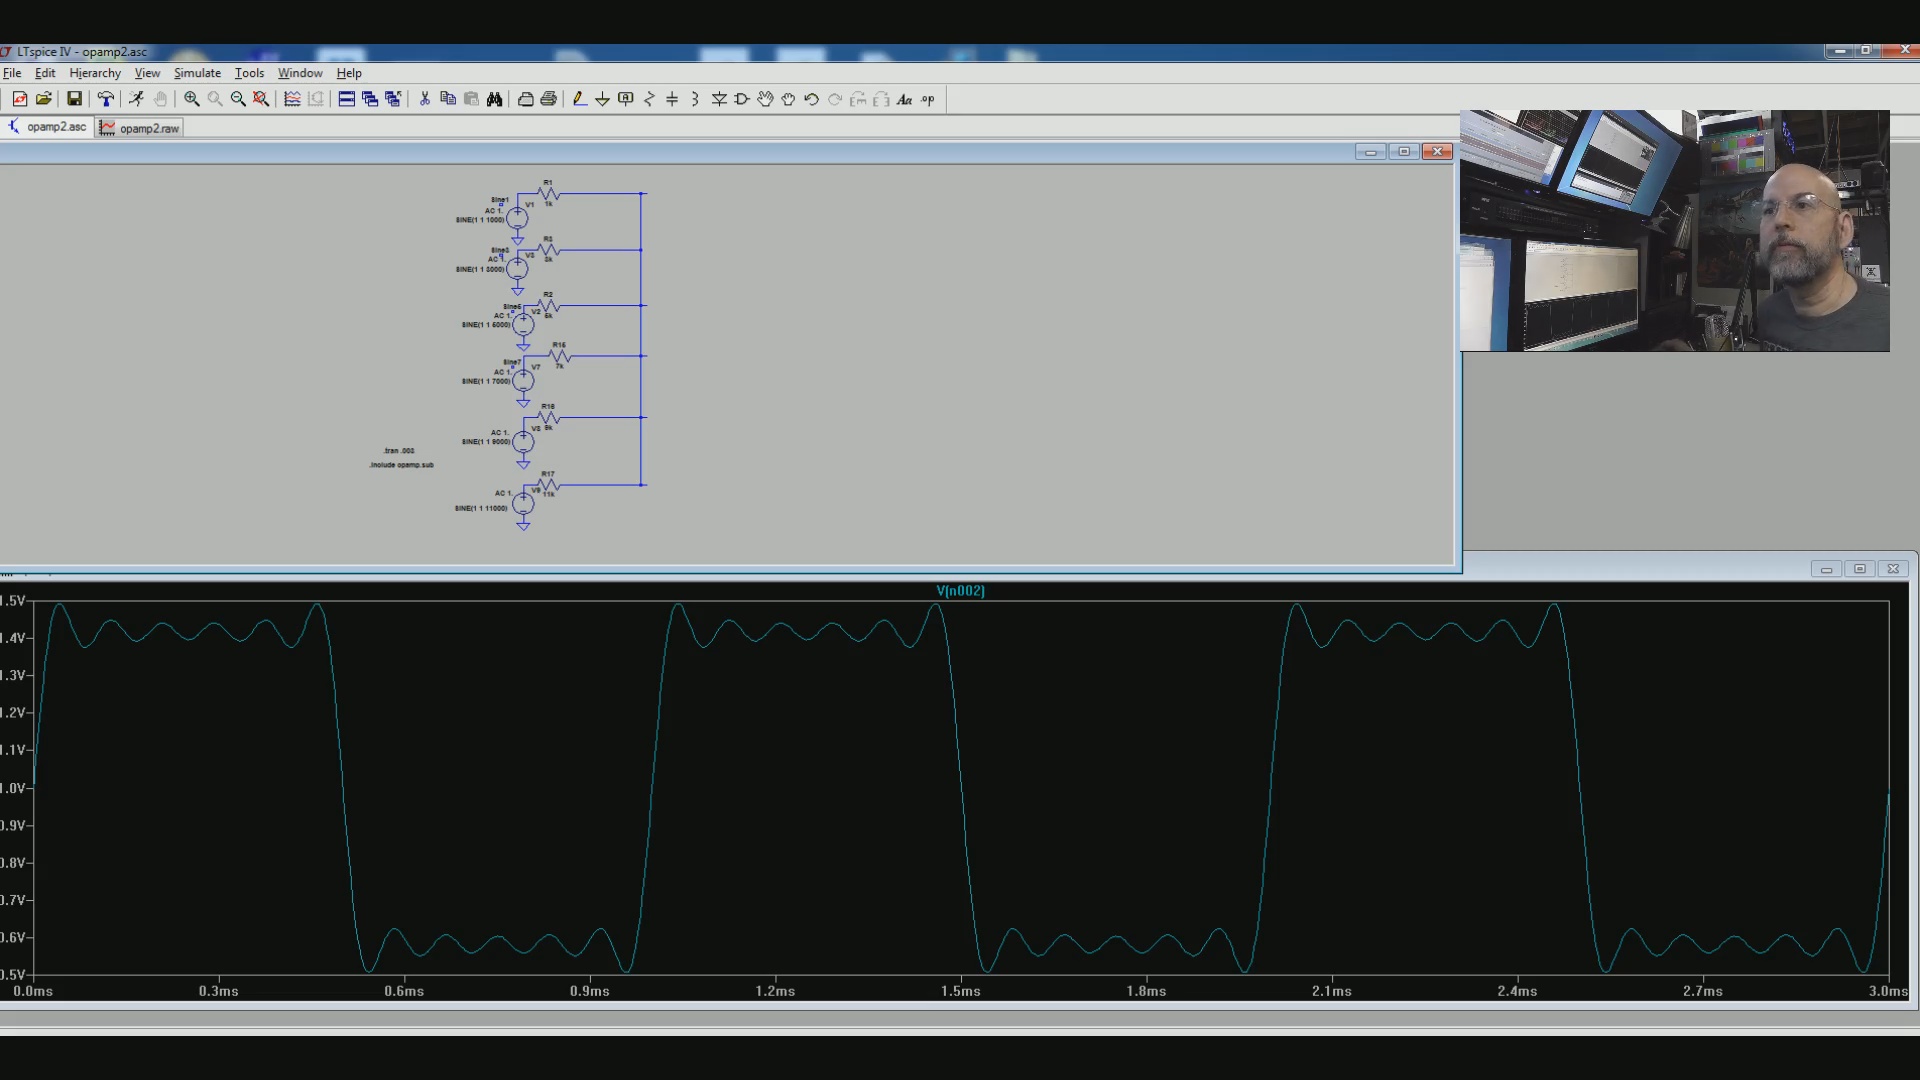Place a Ground symbol tool
The width and height of the screenshot is (1920, 1080).
pos(602,99)
